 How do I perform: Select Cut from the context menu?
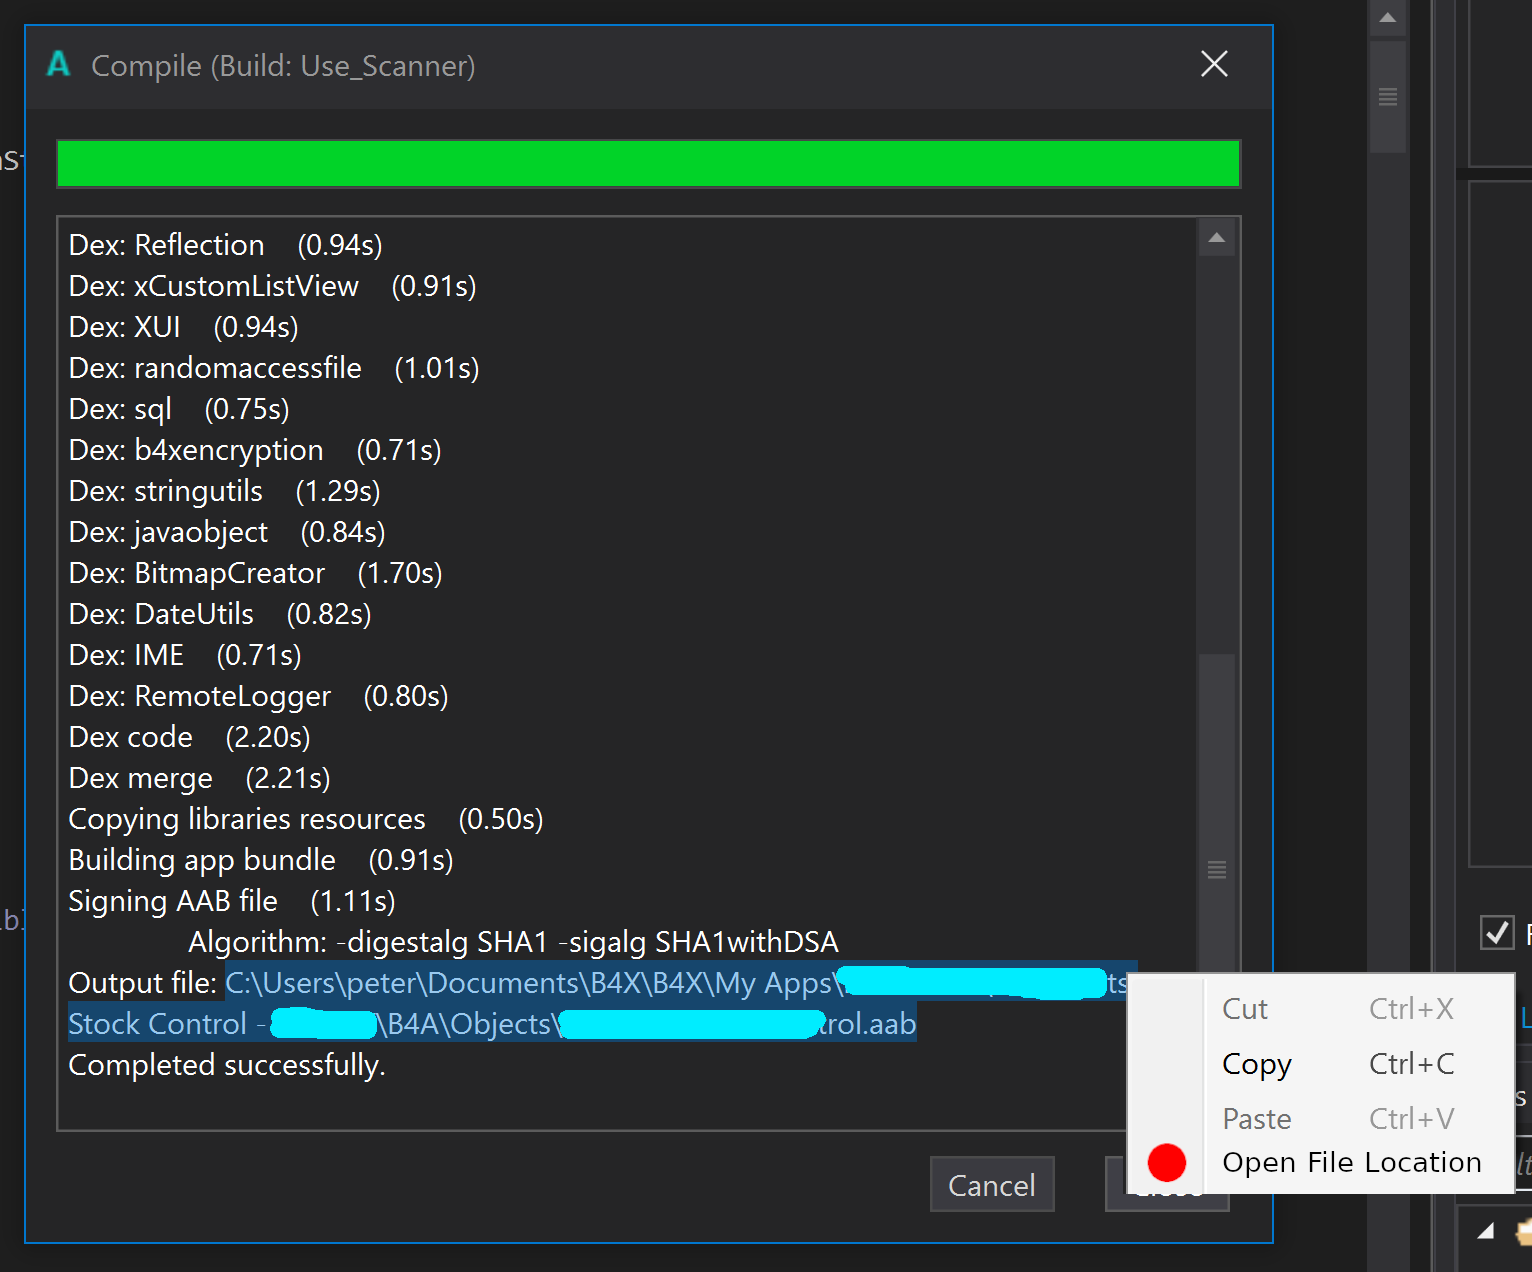[x=1244, y=1008]
